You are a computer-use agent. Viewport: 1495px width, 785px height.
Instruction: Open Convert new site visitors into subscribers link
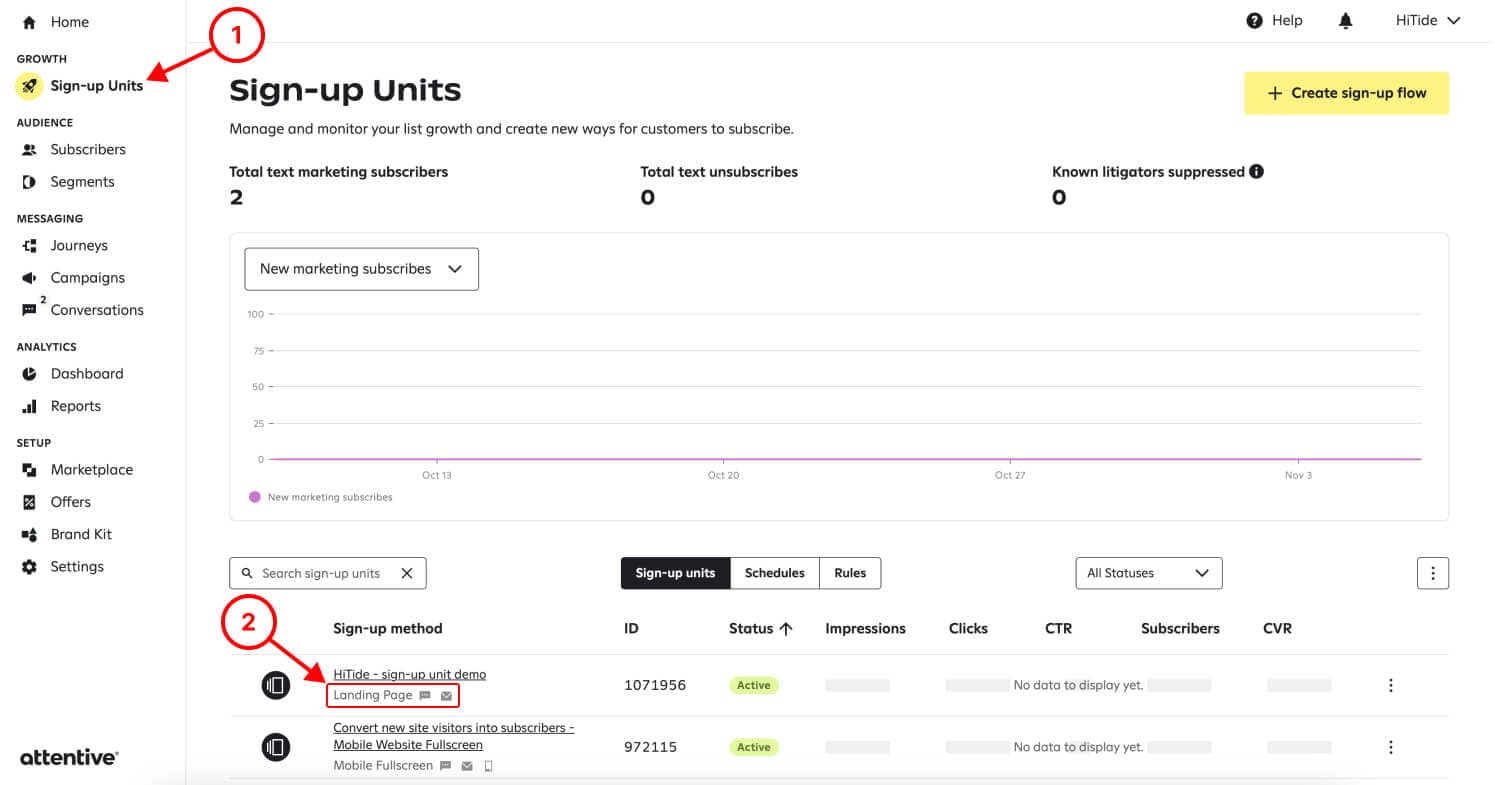[x=453, y=736]
